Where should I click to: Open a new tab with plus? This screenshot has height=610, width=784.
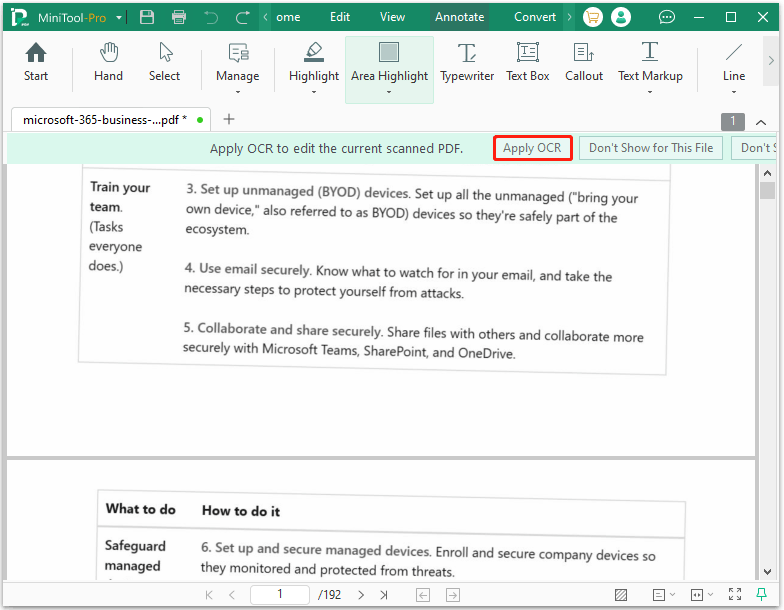click(x=228, y=119)
